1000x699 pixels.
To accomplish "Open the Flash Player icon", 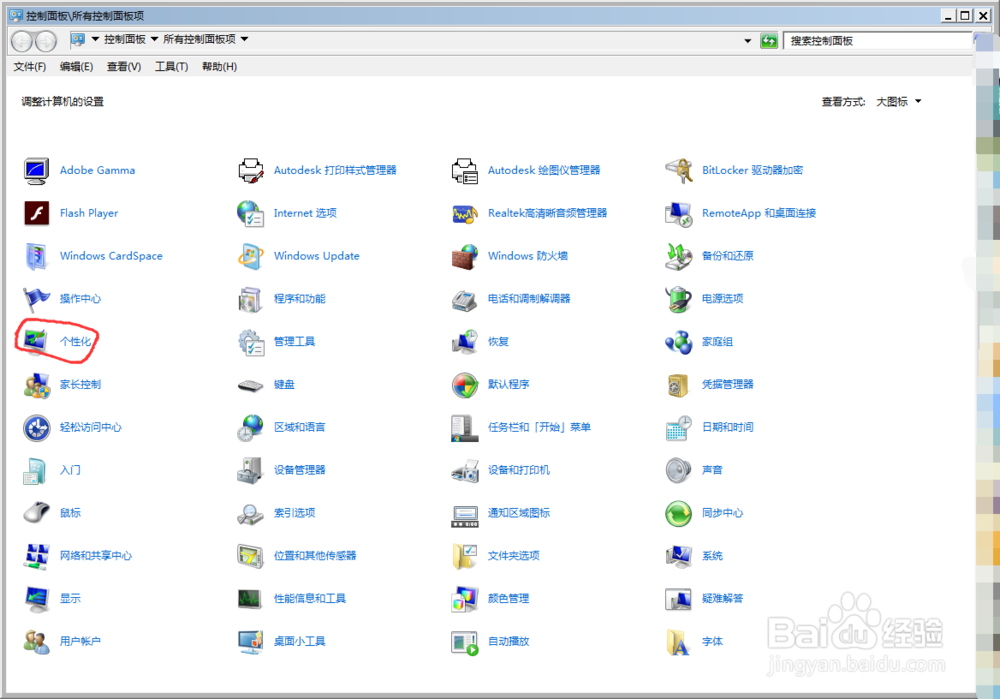I will coord(36,214).
